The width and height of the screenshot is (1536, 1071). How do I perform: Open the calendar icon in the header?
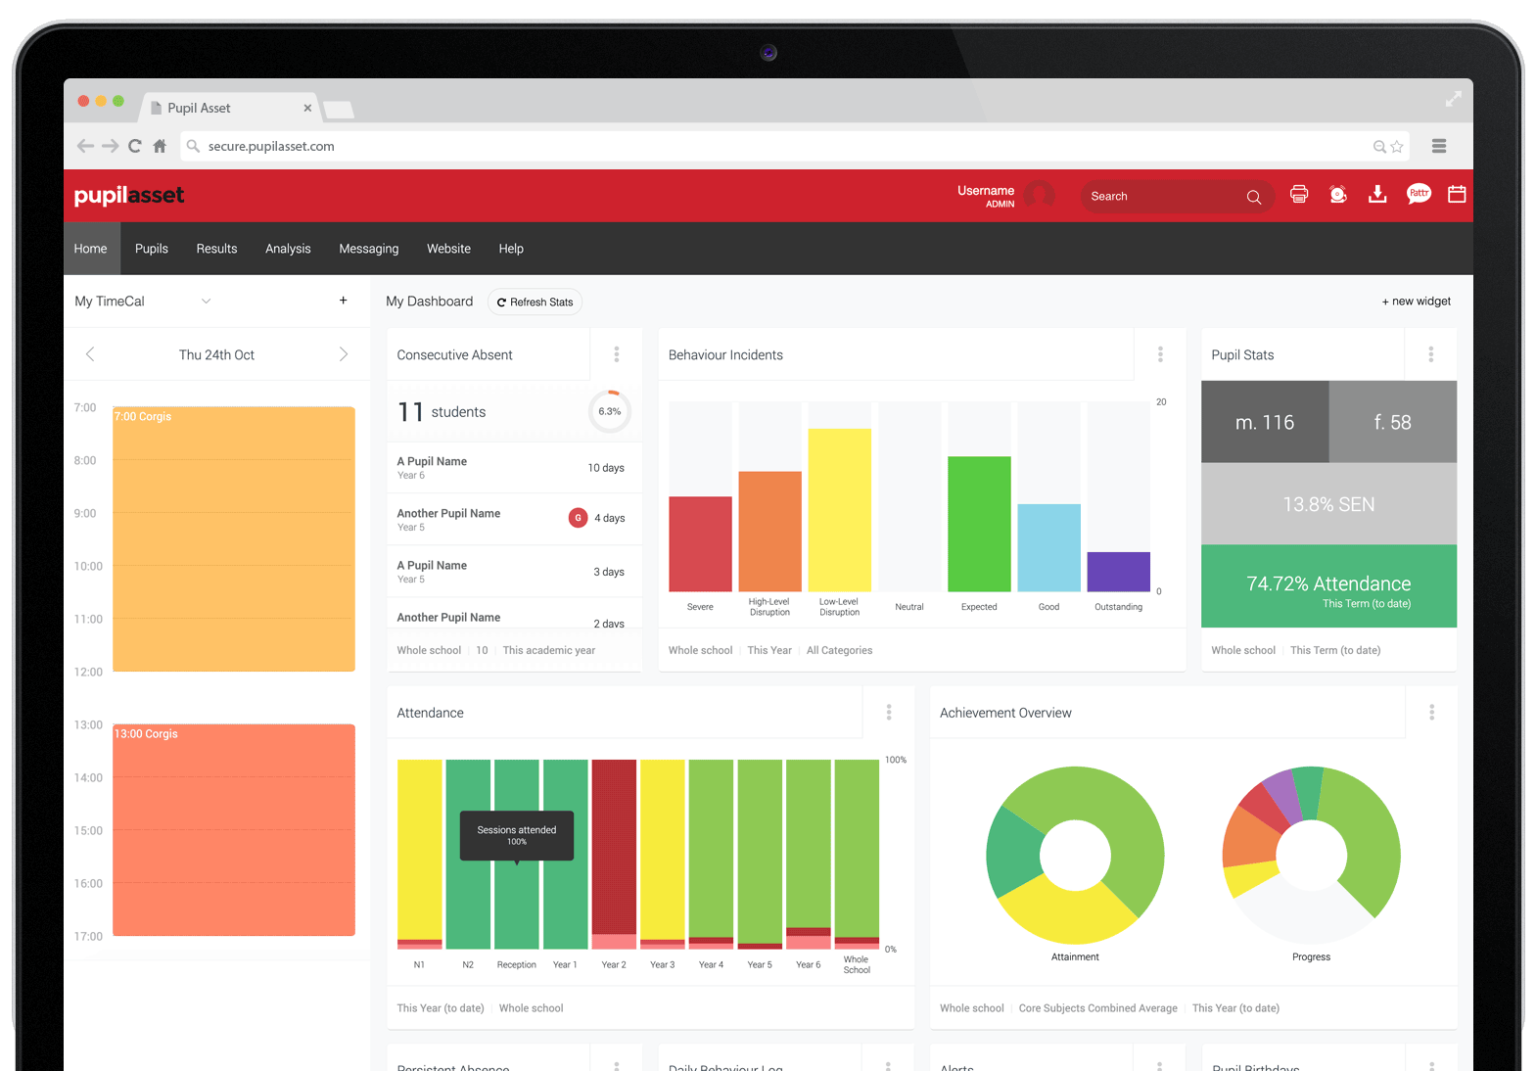pyautogui.click(x=1457, y=194)
